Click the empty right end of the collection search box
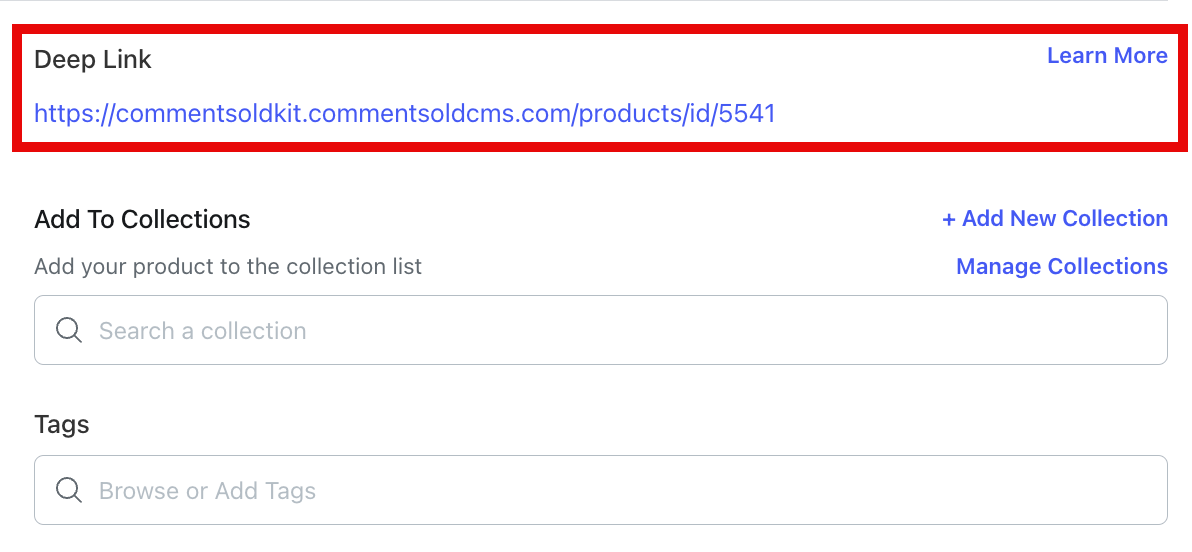 pyautogui.click(x=1064, y=330)
